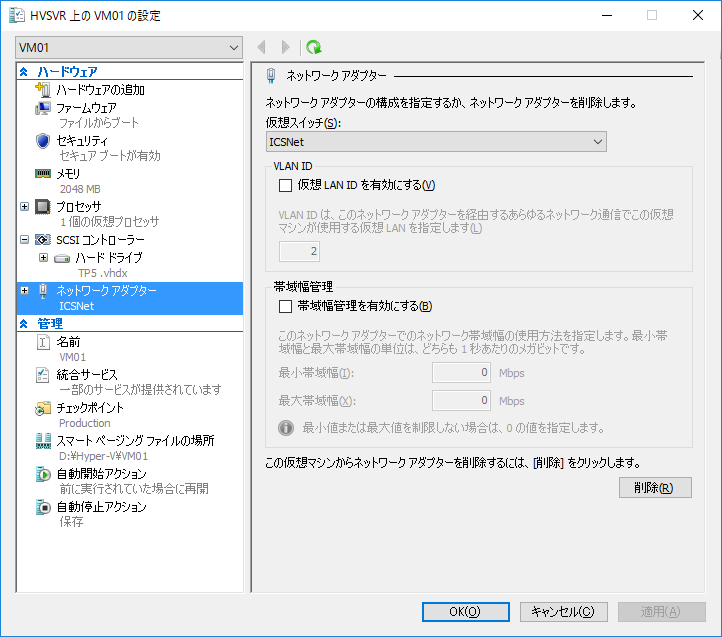This screenshot has width=722, height=637.
Task: Close the settings window
Action: click(698, 15)
